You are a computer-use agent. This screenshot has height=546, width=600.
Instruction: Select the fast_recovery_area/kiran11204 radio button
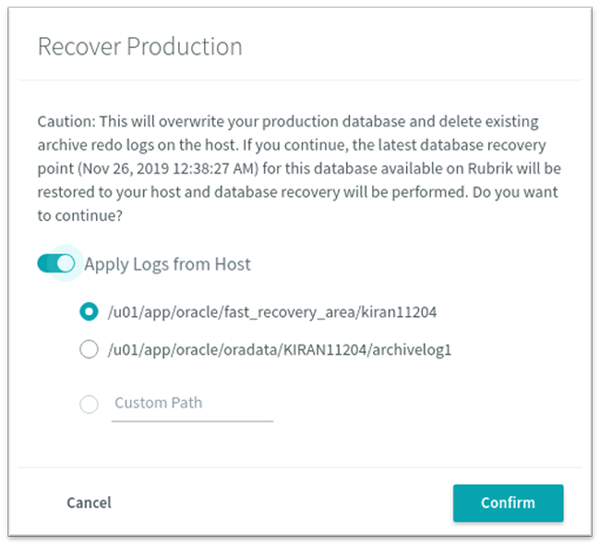[x=89, y=311]
